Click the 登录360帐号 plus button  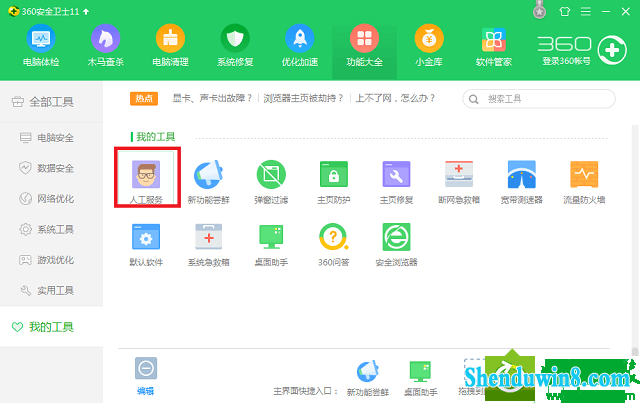tap(612, 50)
